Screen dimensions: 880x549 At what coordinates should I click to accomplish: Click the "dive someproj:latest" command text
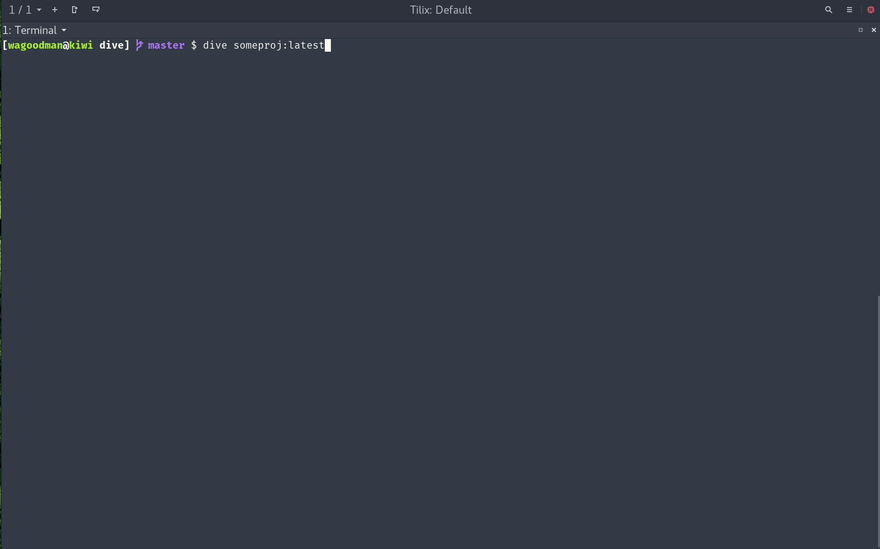coord(263,45)
